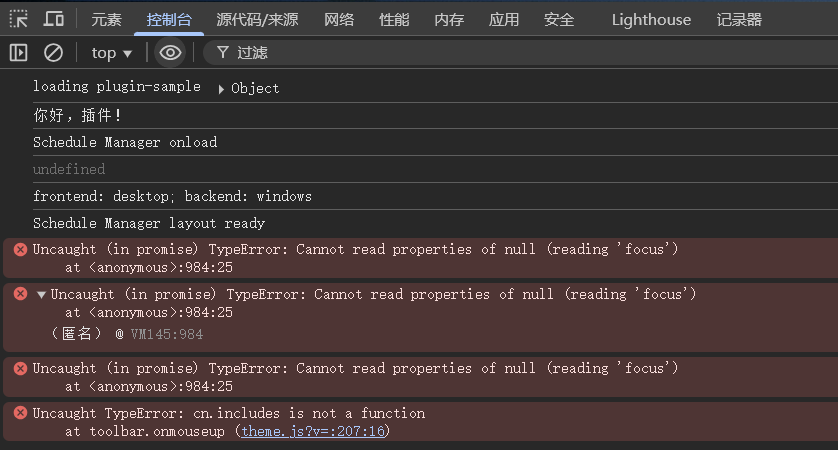Expand the logged Object entry
The height and width of the screenshot is (450, 838).
222,88
